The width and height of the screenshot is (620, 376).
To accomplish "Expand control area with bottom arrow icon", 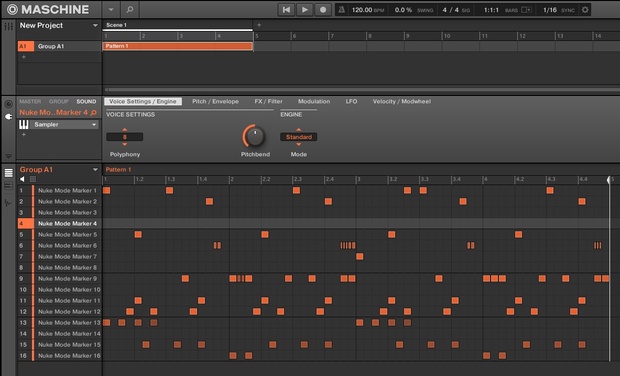I will click(x=8, y=156).
